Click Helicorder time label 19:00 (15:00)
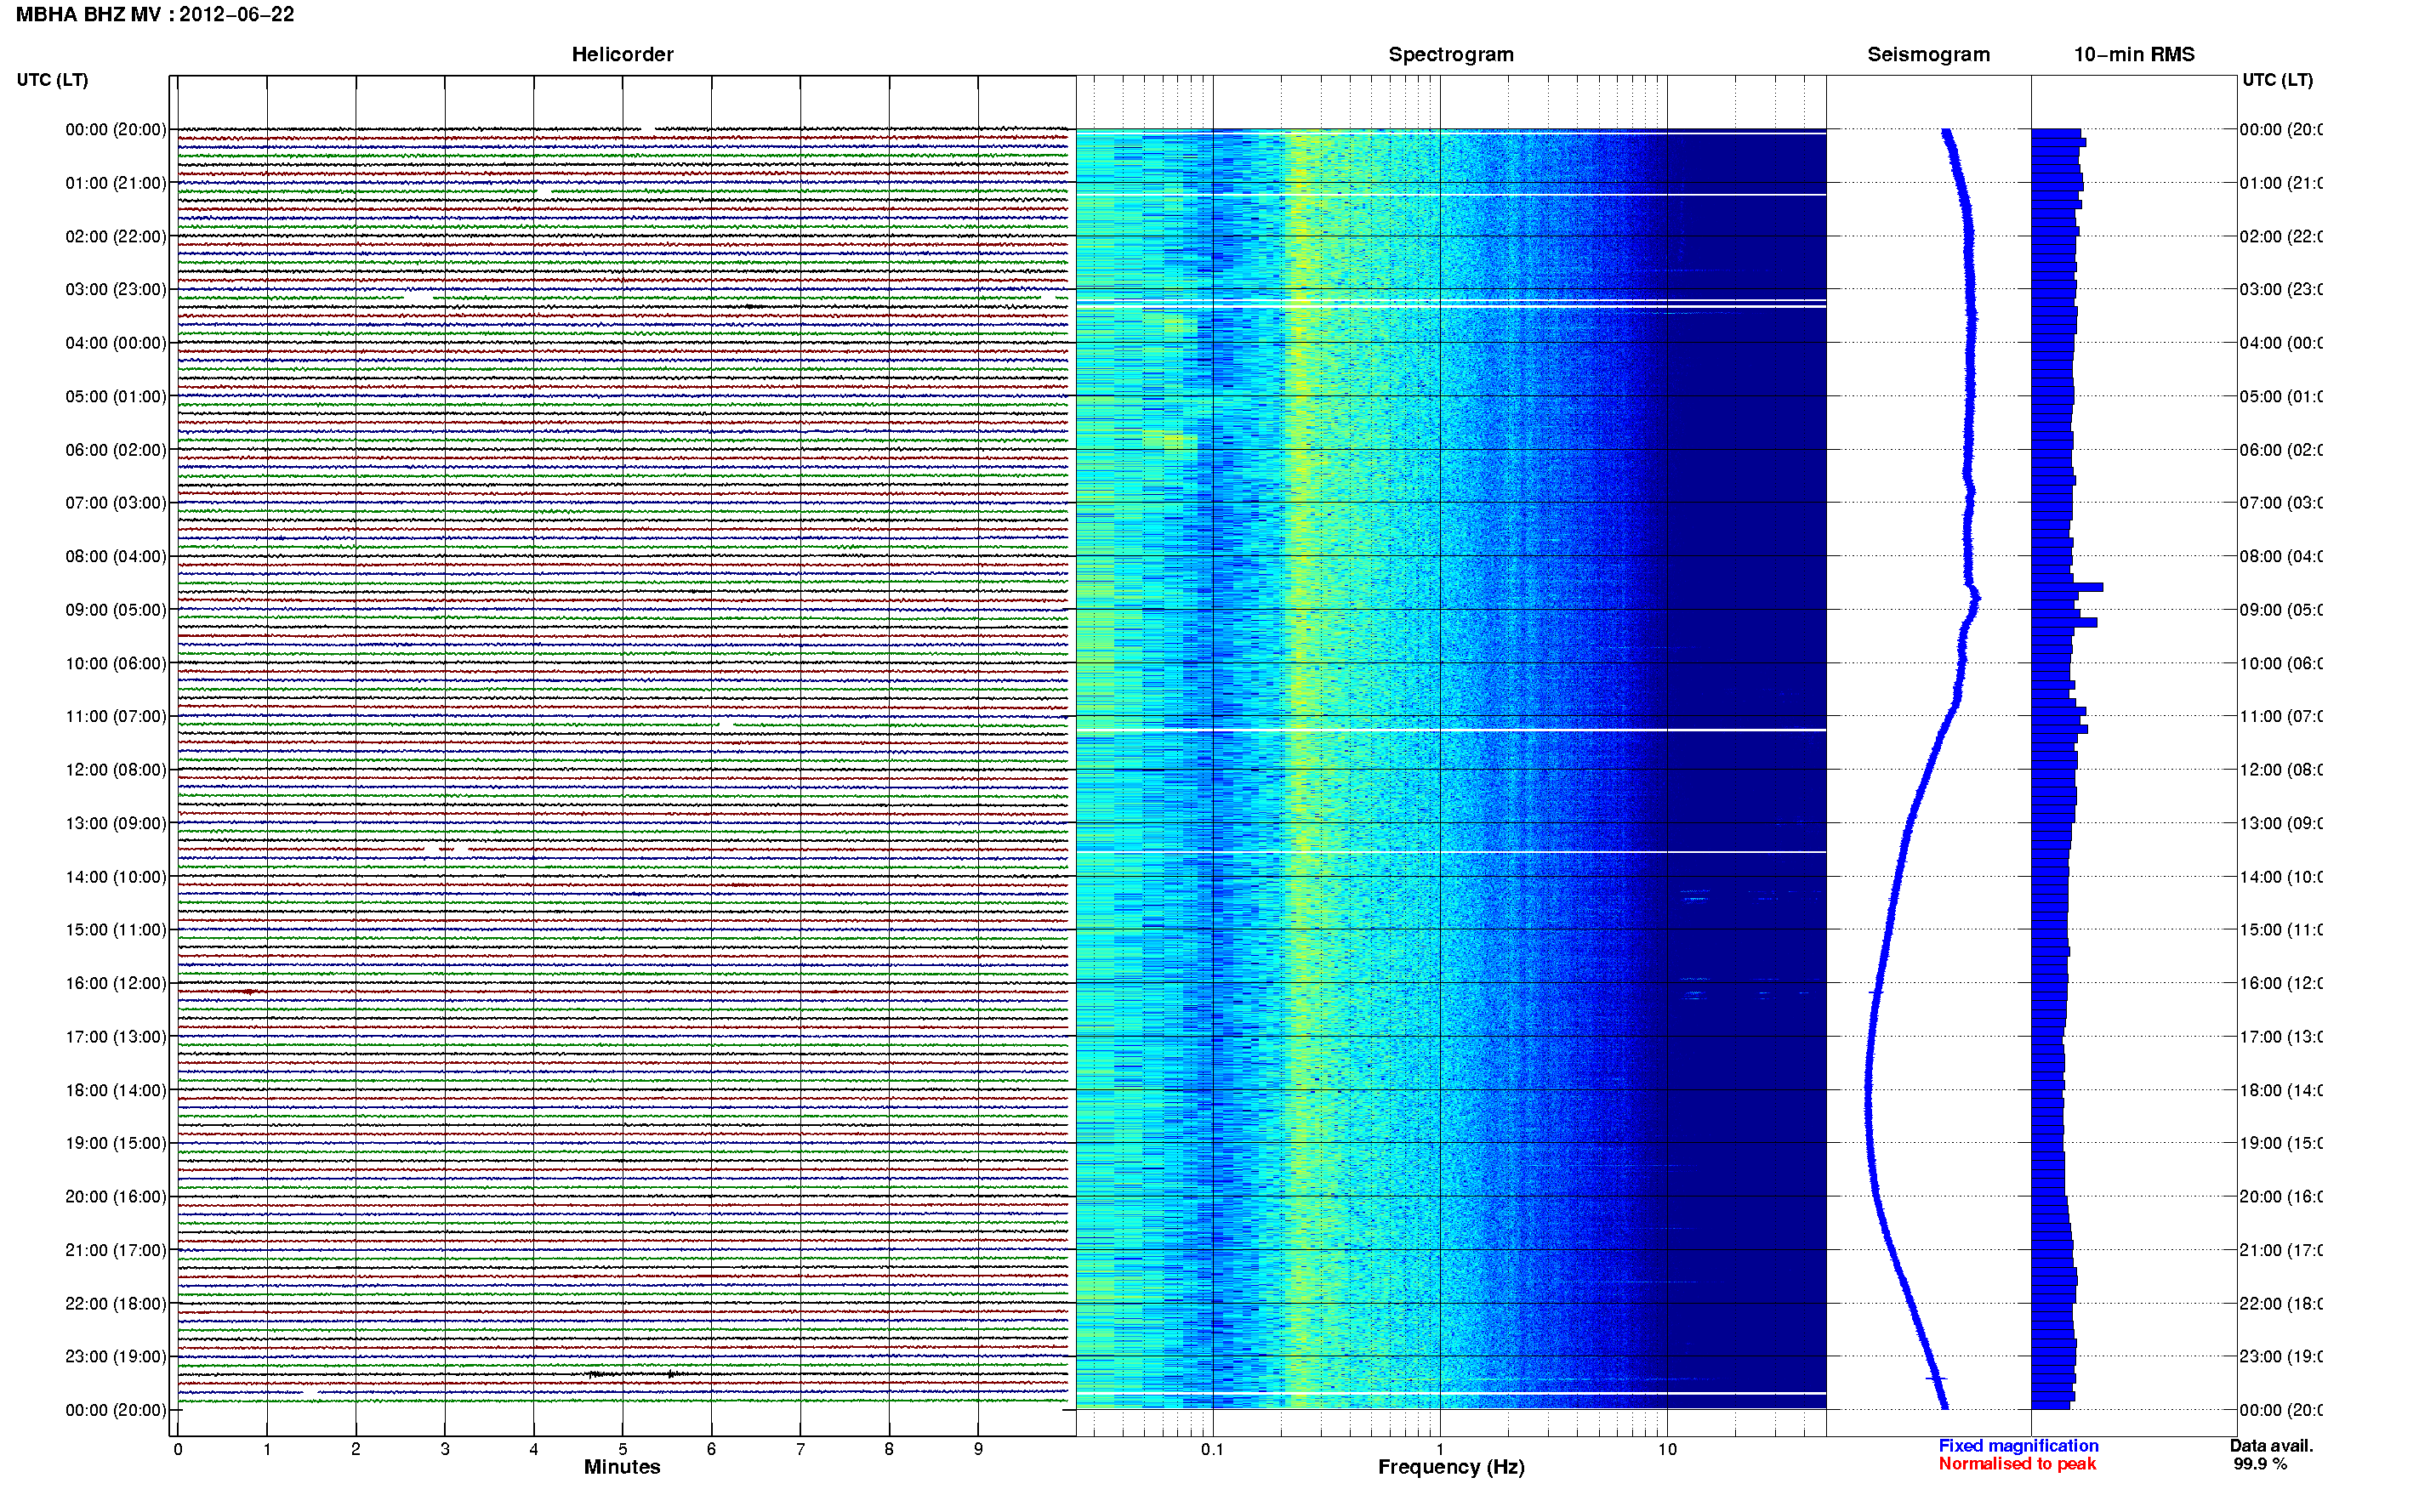This screenshot has width=2419, height=1512. [x=116, y=1143]
